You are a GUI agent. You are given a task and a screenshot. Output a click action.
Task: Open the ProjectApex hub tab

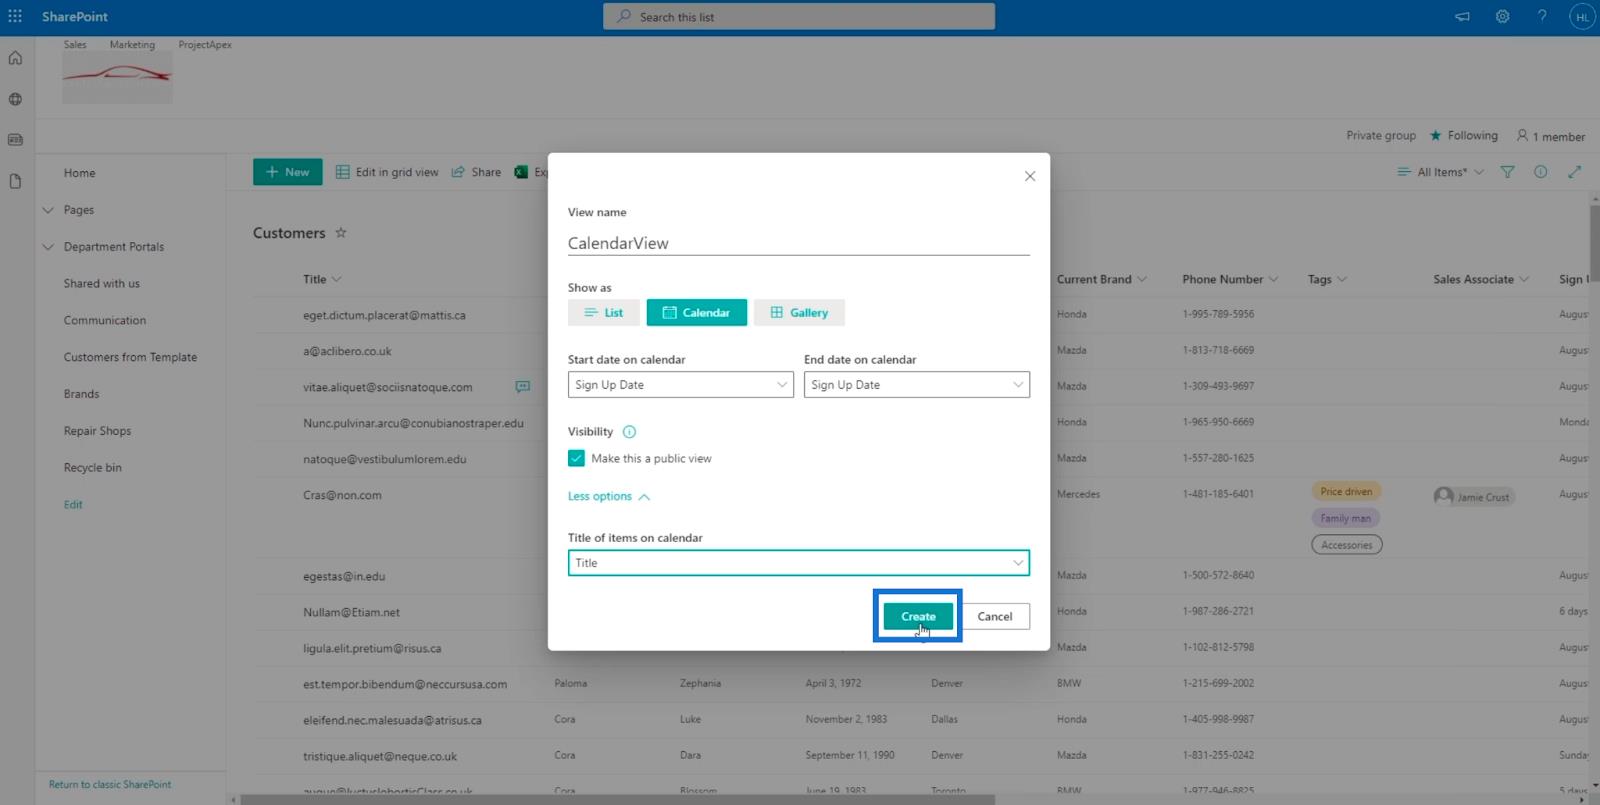205,45
